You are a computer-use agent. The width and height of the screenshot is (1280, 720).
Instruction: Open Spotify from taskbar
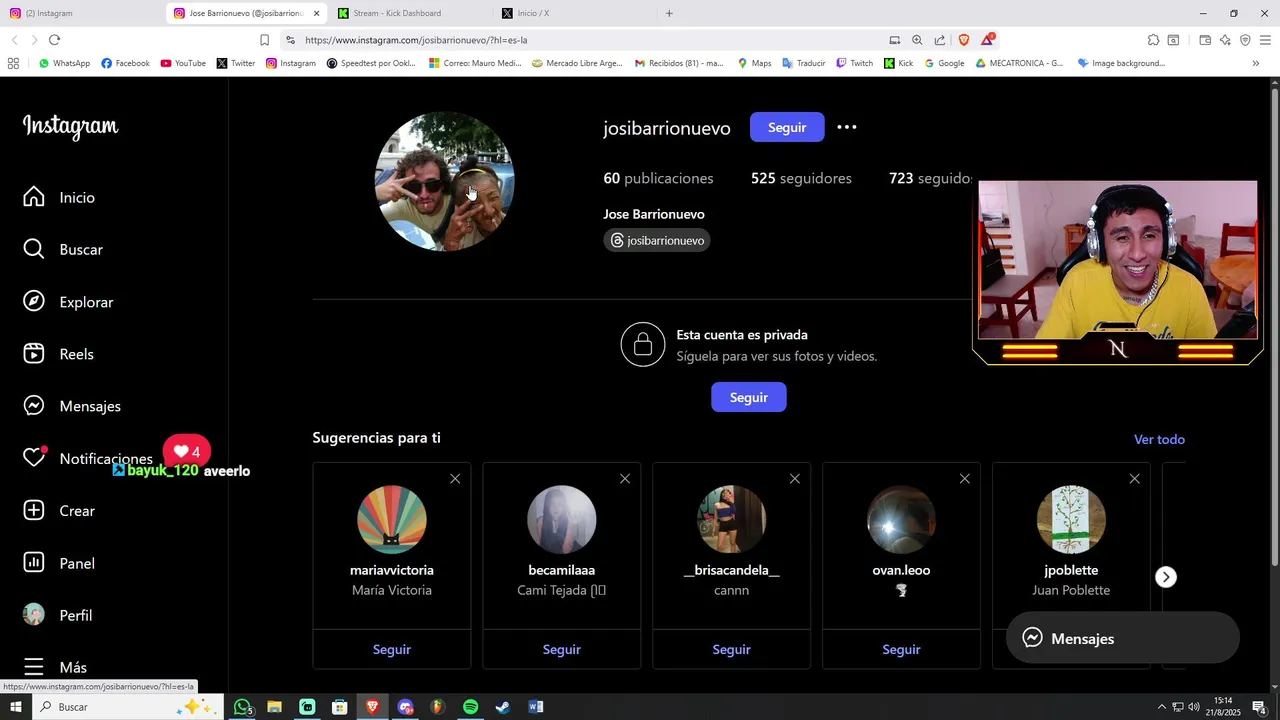[x=470, y=707]
